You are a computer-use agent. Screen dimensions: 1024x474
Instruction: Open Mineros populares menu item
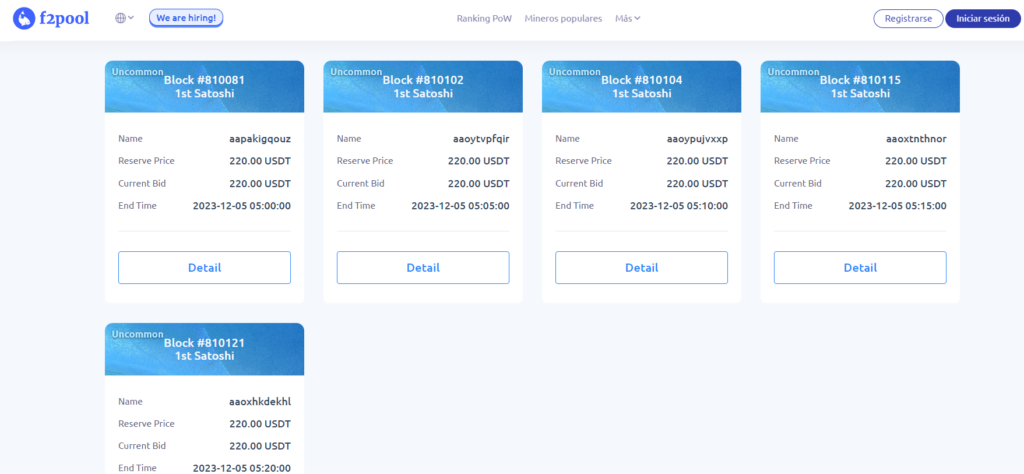point(563,18)
